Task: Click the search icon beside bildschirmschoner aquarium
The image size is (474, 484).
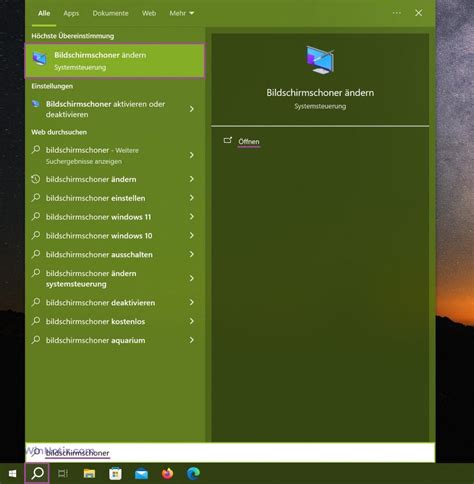Action: [x=36, y=340]
